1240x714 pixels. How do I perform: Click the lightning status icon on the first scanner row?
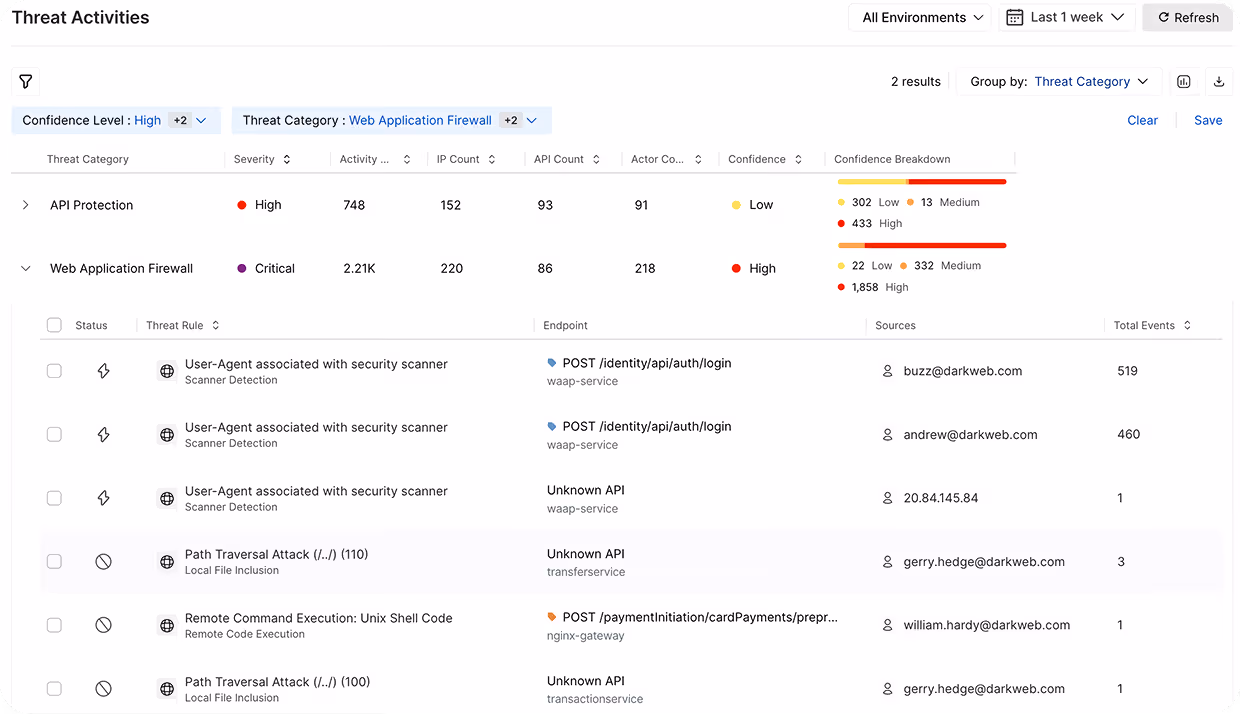[x=103, y=370]
